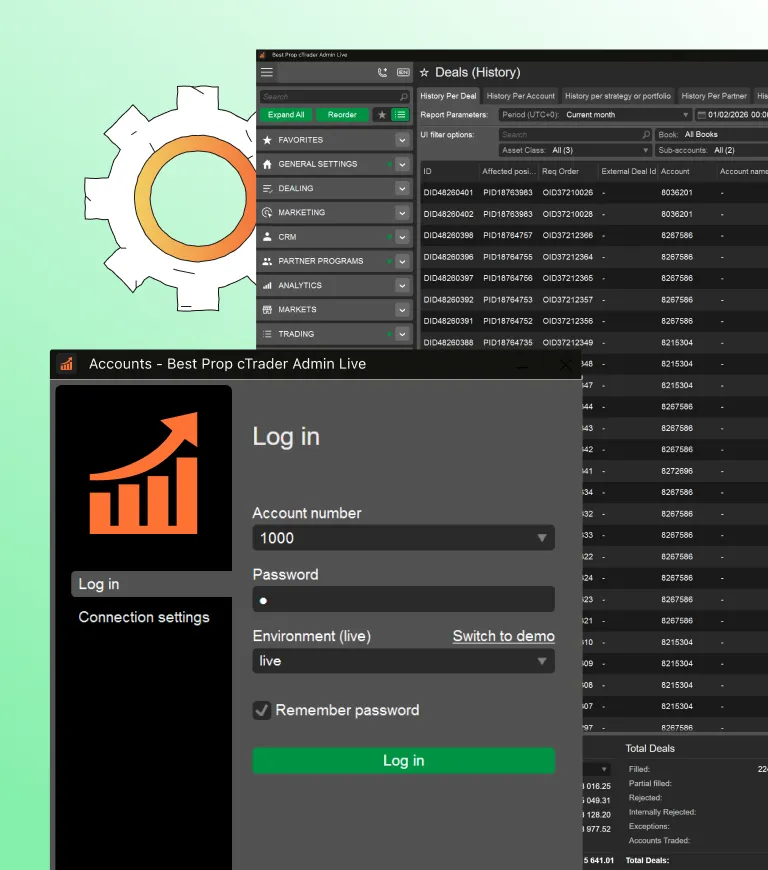This screenshot has height=870, width=768.
Task: Click the UI filter options Search field
Action: (x=575, y=135)
